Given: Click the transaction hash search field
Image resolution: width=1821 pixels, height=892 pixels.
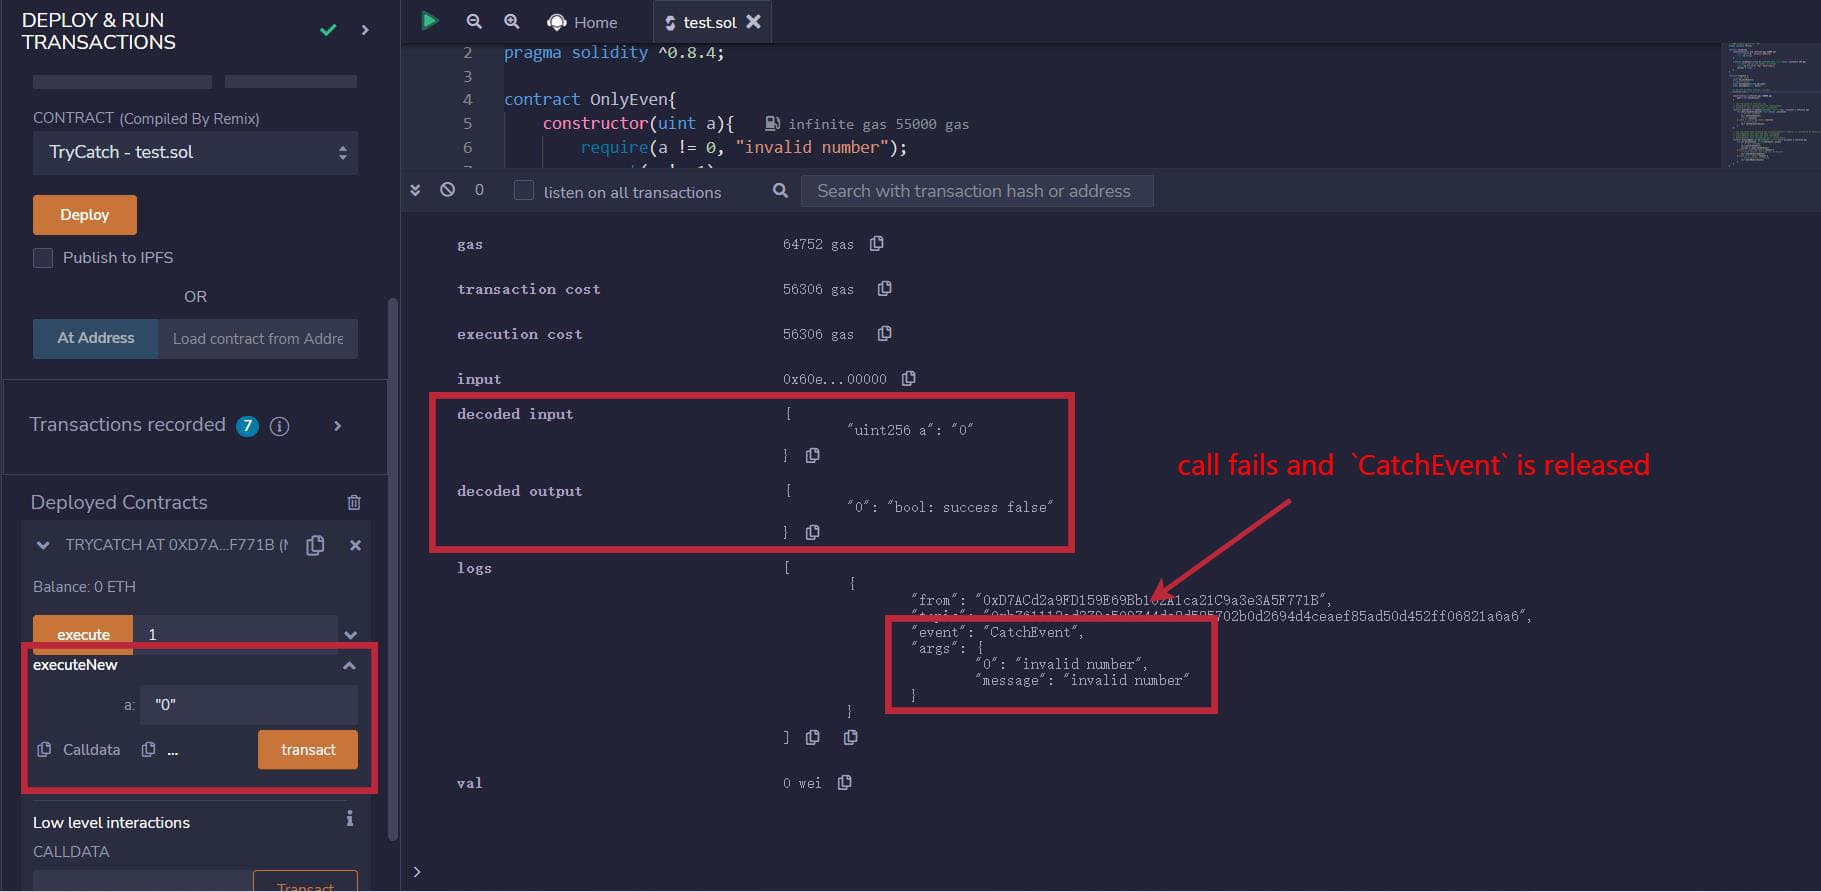Looking at the screenshot, I should [976, 191].
